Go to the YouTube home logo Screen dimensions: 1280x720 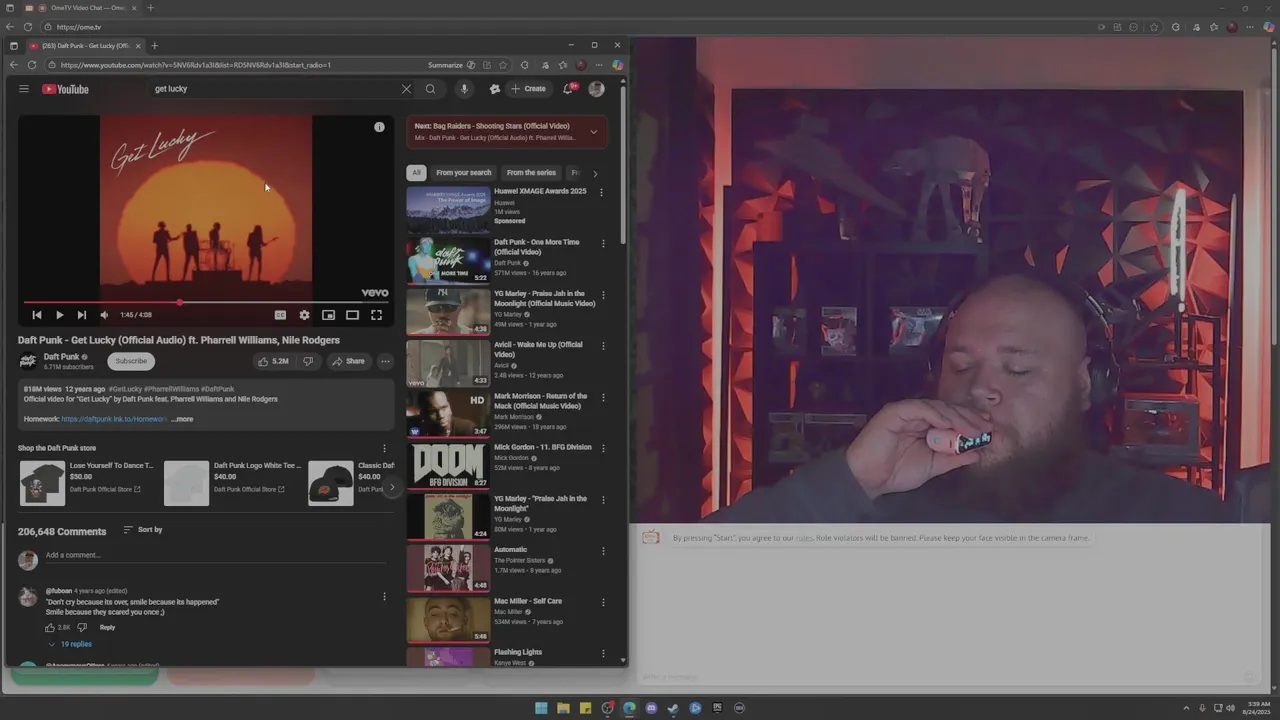pos(65,89)
